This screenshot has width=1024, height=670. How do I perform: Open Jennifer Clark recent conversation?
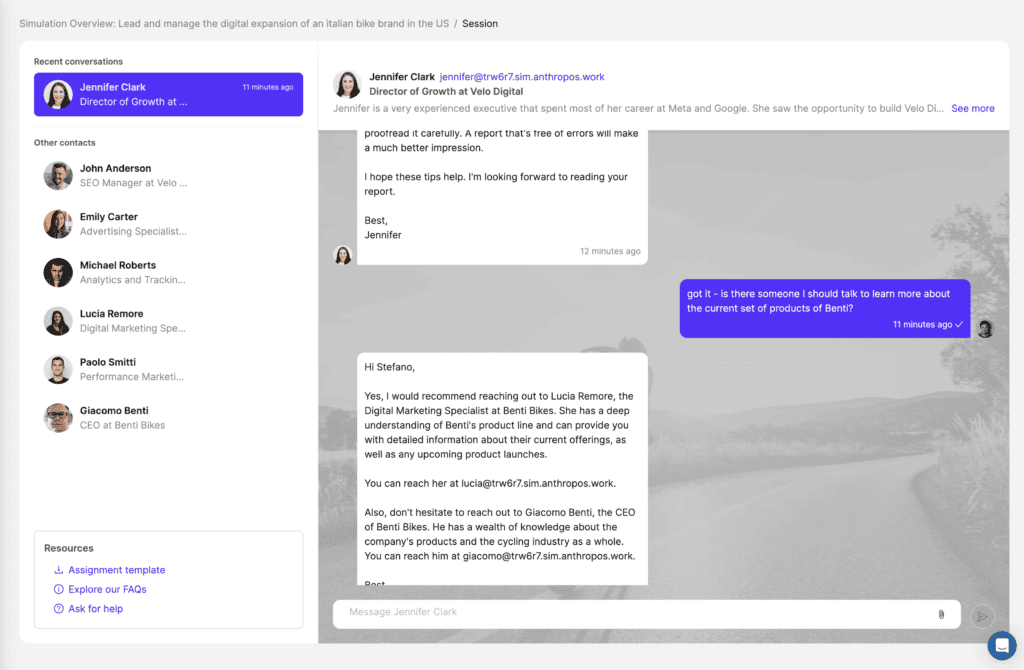[x=168, y=94]
